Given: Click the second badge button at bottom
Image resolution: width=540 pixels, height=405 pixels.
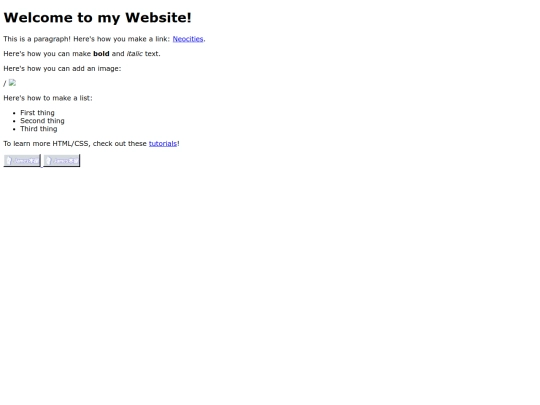Looking at the screenshot, I should click(x=62, y=160).
